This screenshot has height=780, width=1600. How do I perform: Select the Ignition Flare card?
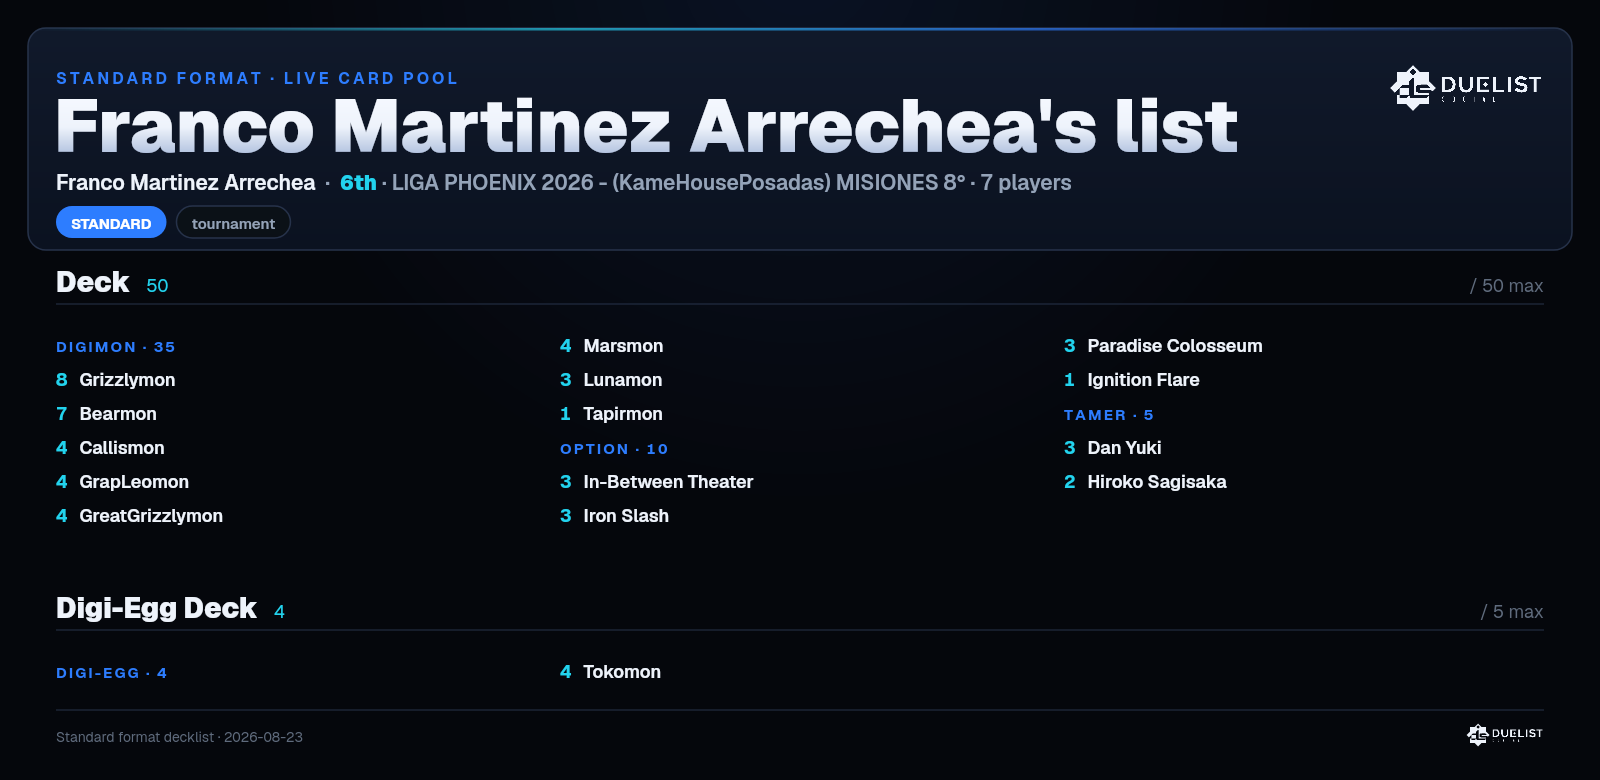pyautogui.click(x=1132, y=380)
